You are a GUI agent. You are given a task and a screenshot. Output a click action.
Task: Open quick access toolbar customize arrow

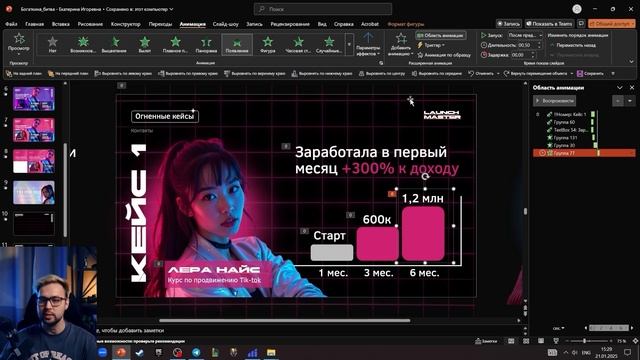(613, 73)
